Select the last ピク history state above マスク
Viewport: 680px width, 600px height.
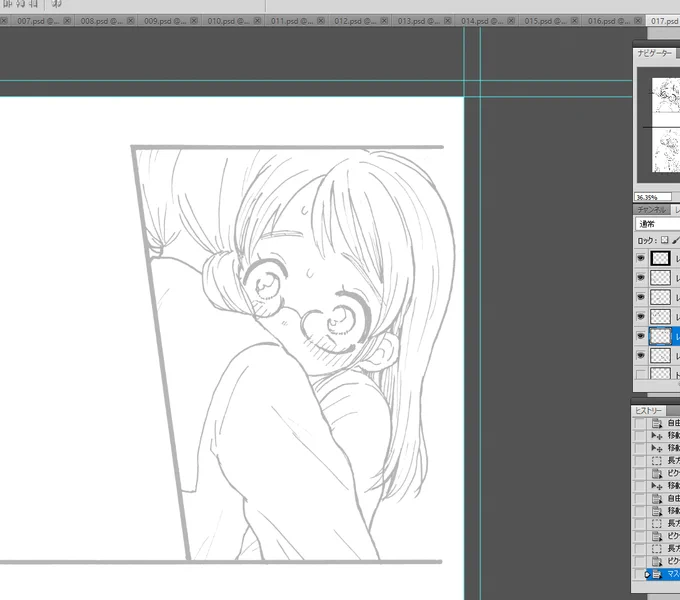click(665, 561)
